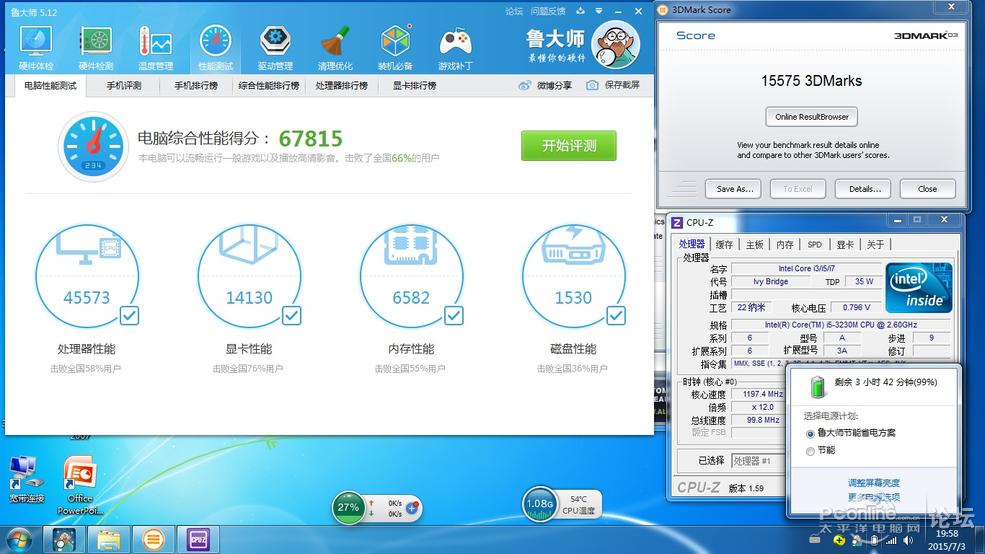Open the 论坛 link in title bar
Viewport: 985px width, 554px height.
click(x=514, y=11)
